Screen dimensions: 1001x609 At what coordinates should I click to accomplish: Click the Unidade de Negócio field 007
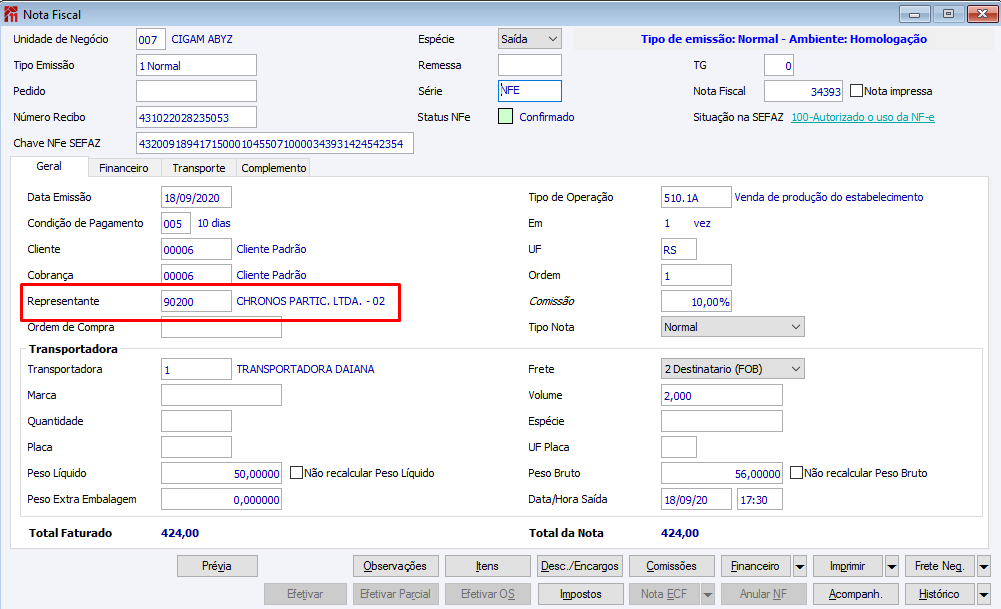coord(151,39)
